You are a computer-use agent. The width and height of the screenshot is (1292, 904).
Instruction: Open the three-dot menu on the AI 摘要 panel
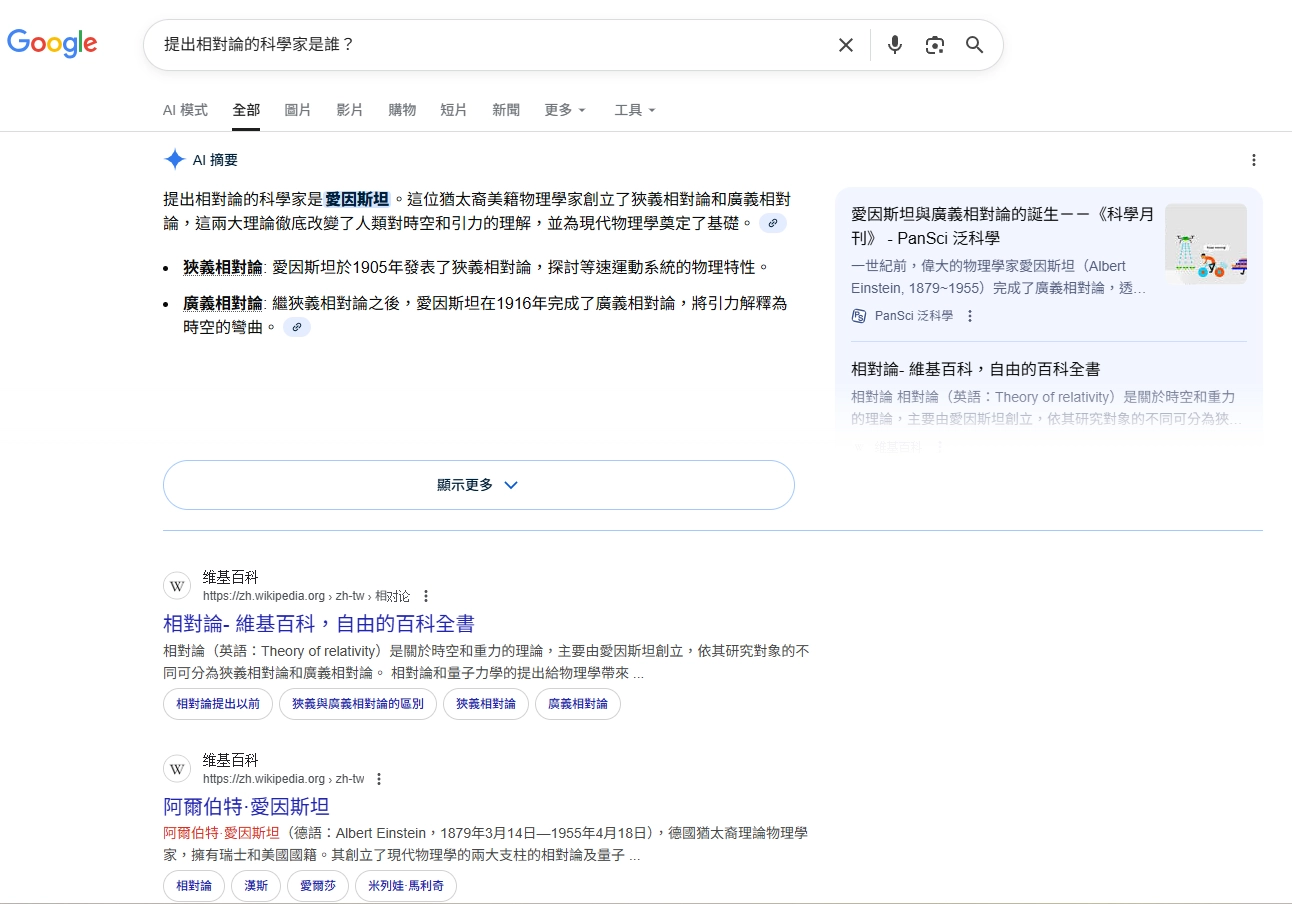click(x=1254, y=159)
